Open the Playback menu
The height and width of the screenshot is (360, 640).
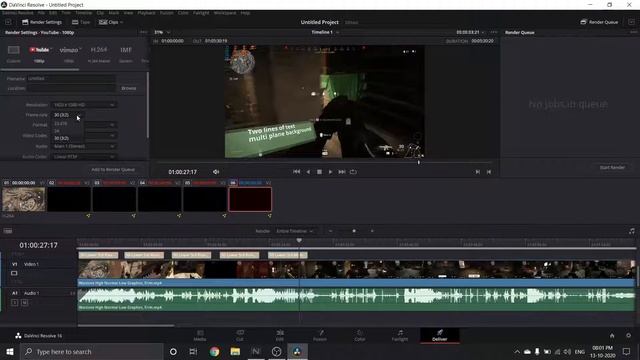click(x=146, y=13)
